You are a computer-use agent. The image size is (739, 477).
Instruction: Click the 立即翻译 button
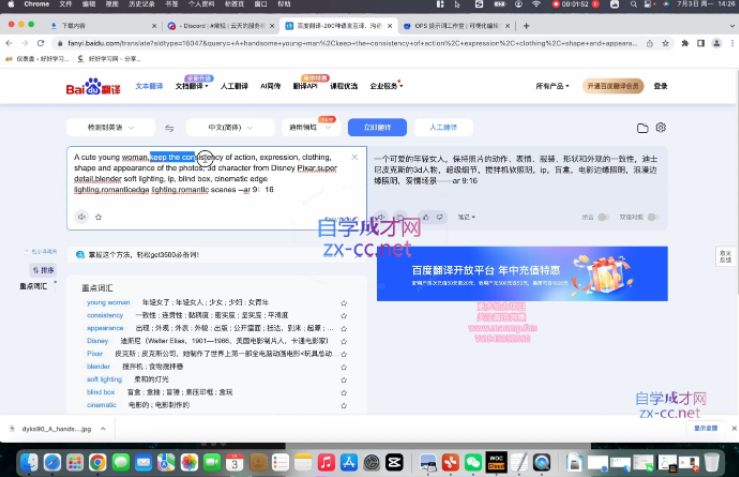pos(376,128)
